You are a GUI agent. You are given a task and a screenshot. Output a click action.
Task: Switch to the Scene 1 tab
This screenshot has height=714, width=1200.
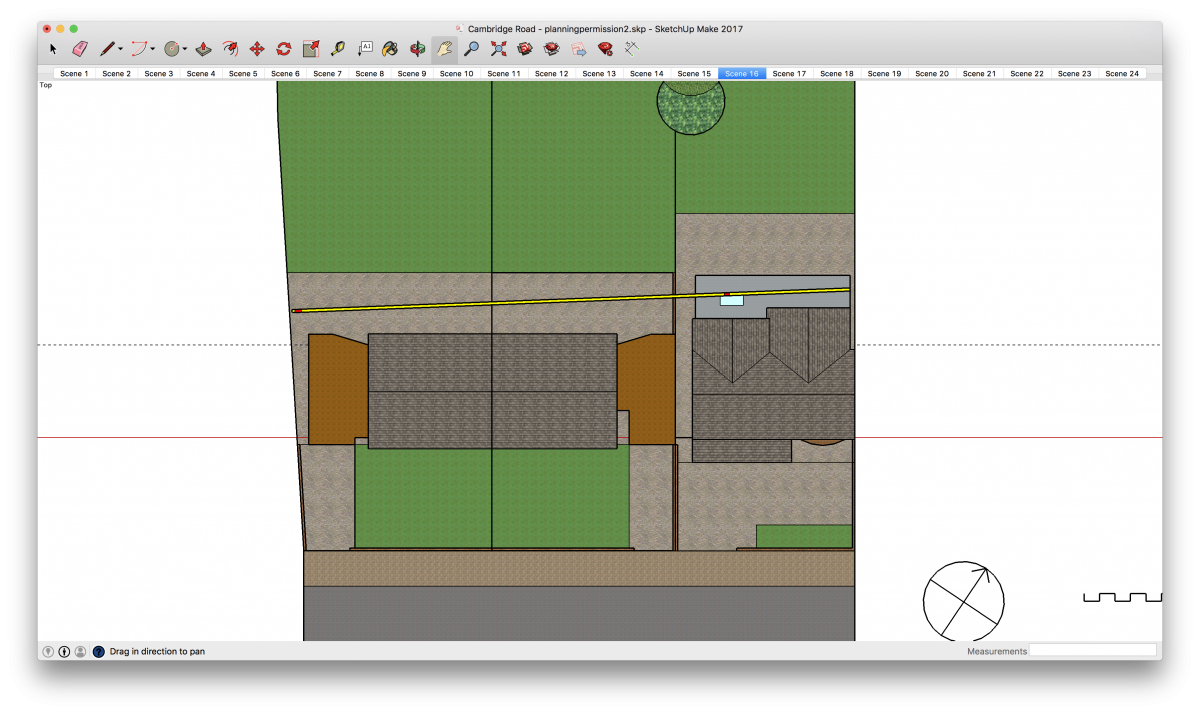click(74, 73)
